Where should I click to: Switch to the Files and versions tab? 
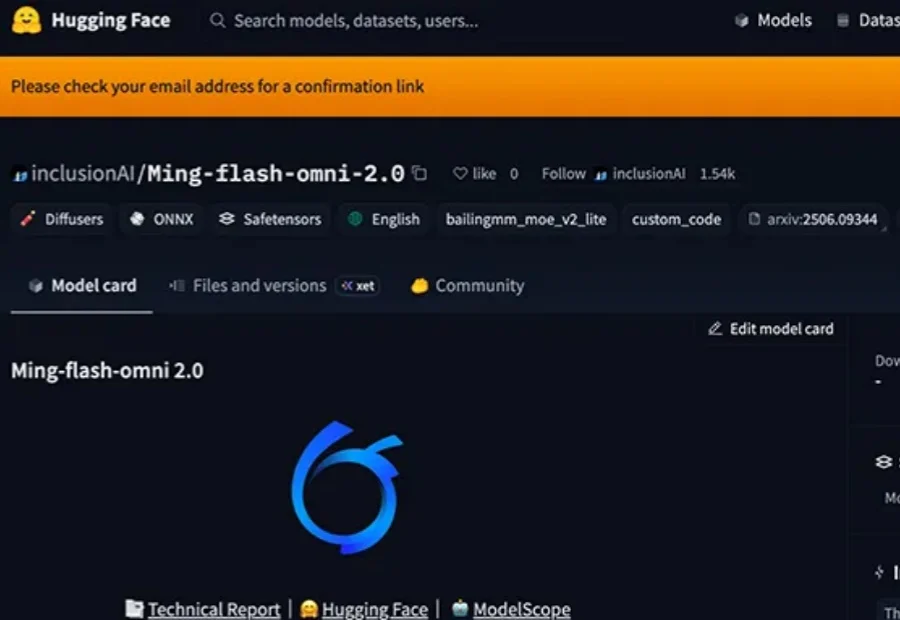(x=259, y=286)
